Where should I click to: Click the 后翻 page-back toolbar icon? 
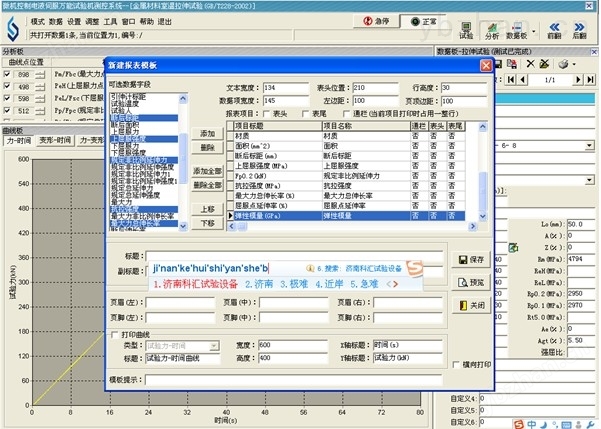click(580, 28)
